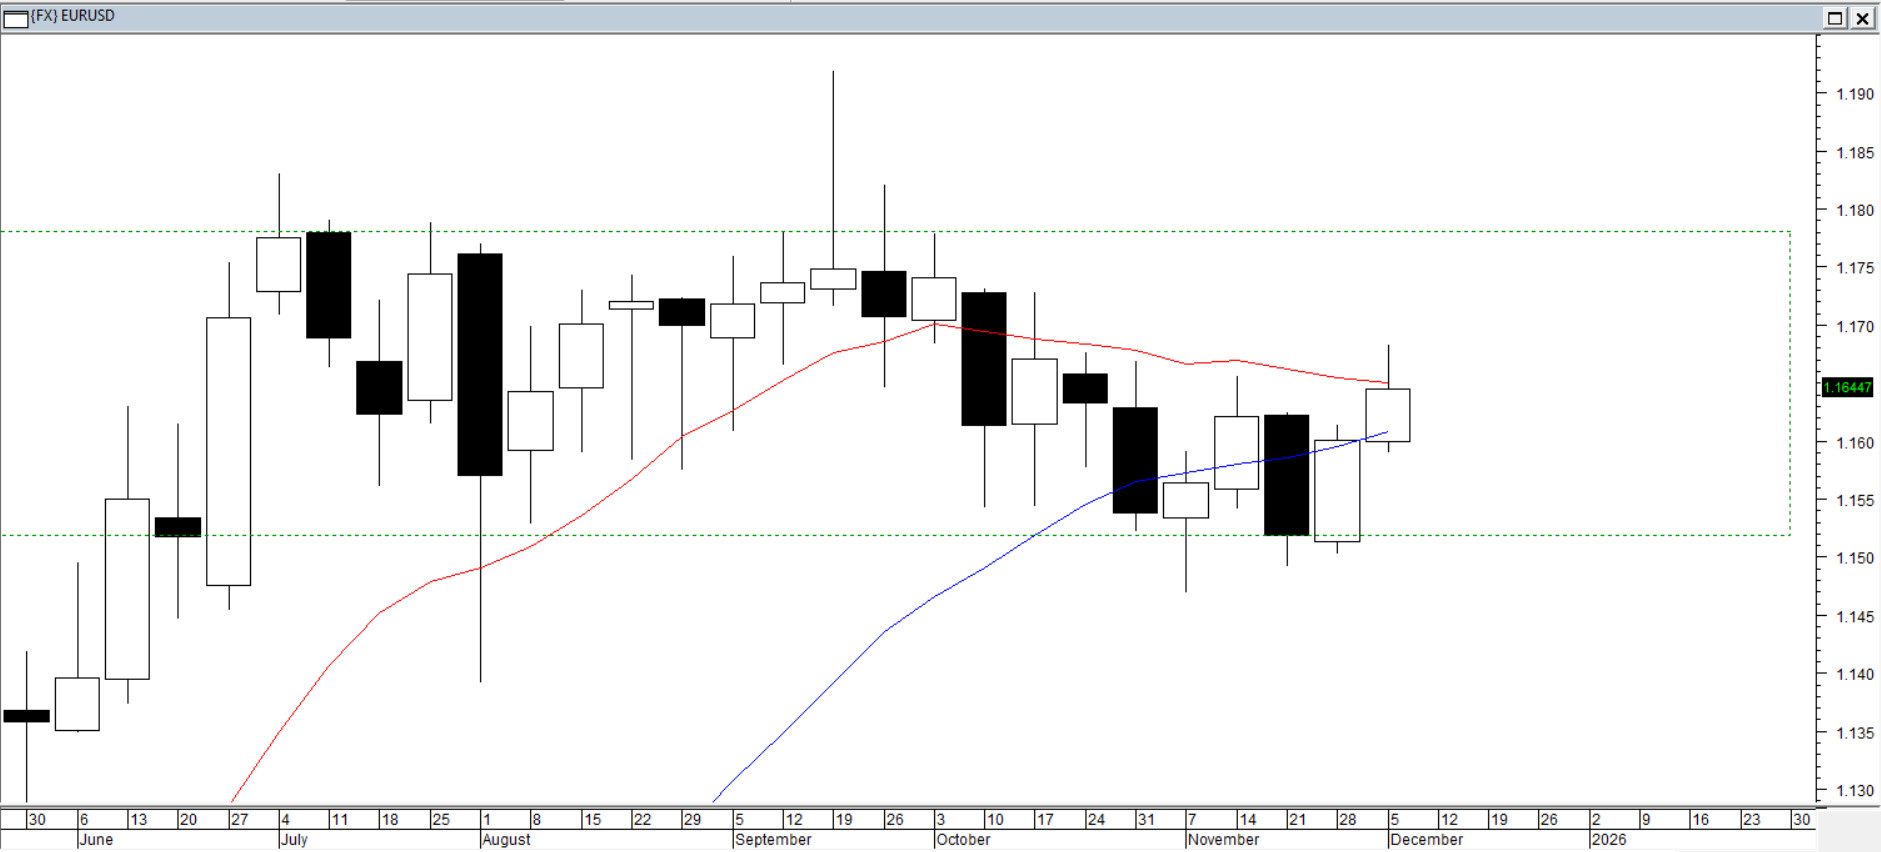Click the {FX} EURUSD window title
Image resolution: width=1881 pixels, height=852 pixels.
[x=73, y=16]
